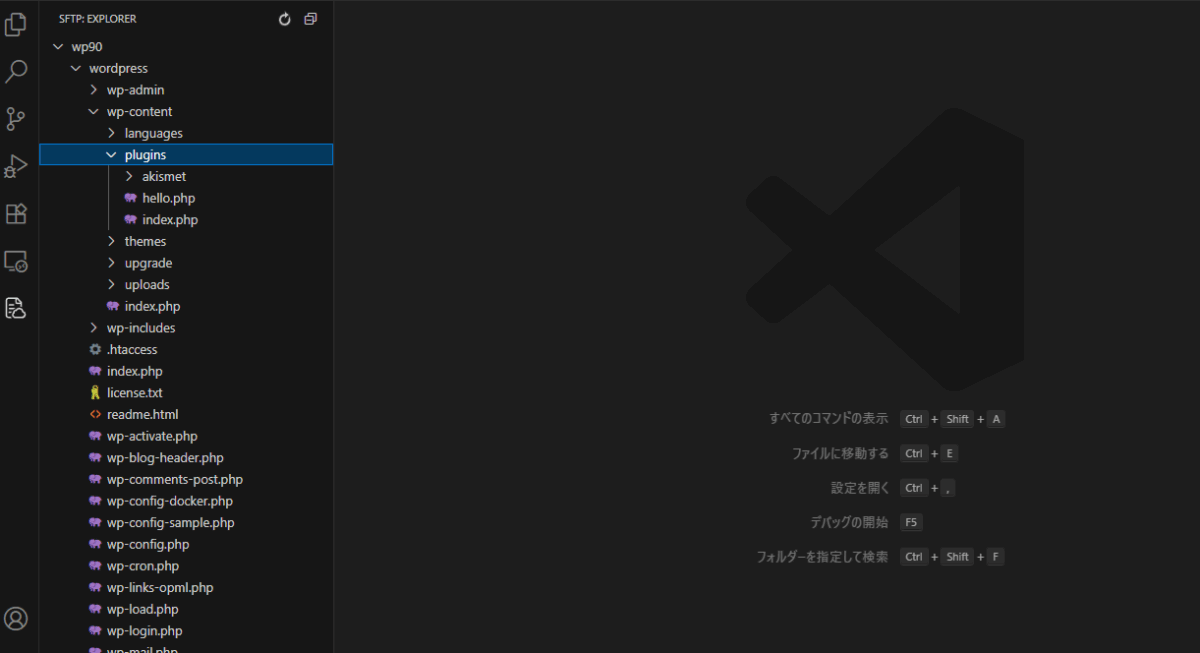Image resolution: width=1200 pixels, height=653 pixels.
Task: Collapse the wordpress folder
Action: coord(76,68)
